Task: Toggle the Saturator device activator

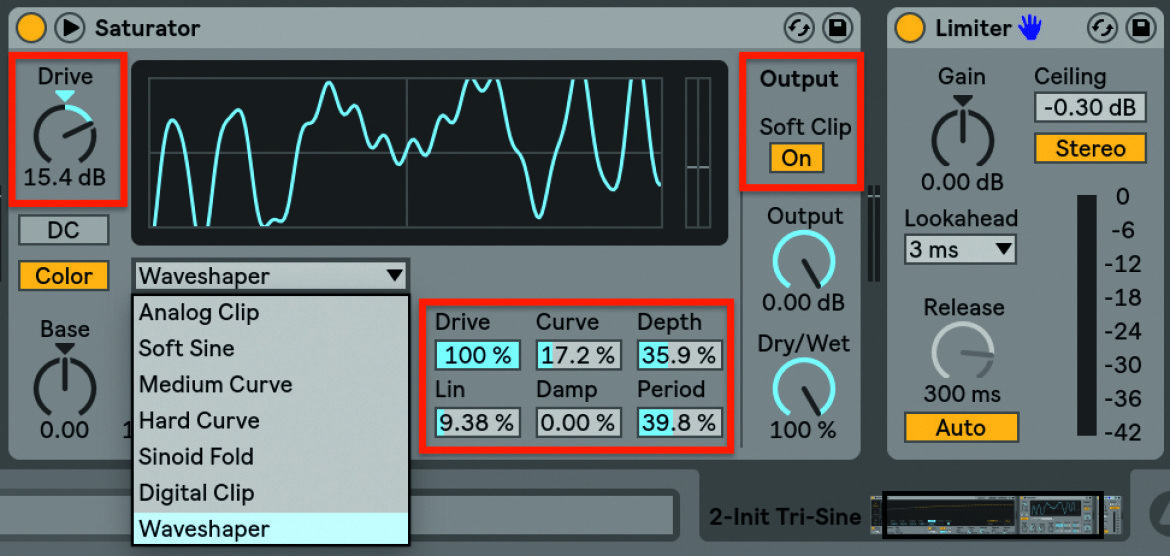Action: click(x=31, y=28)
